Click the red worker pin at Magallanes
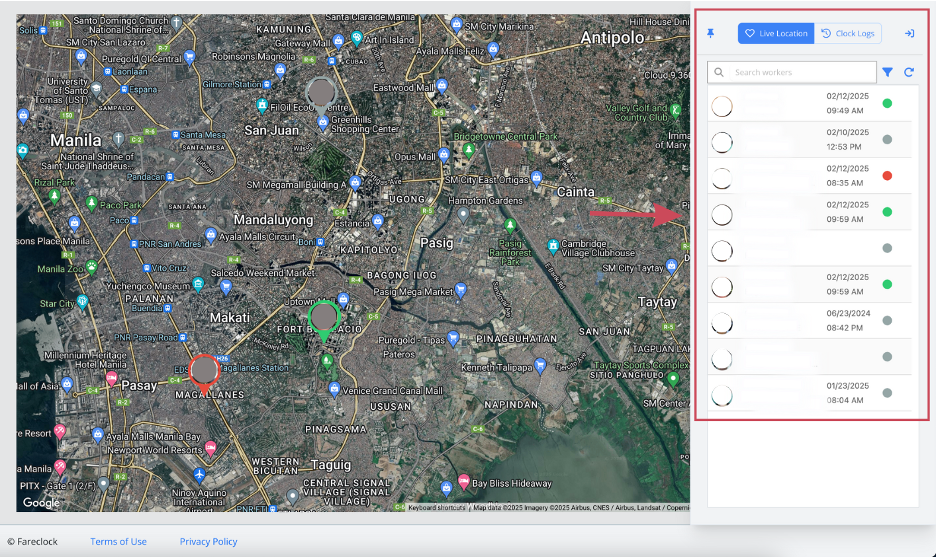 204,373
